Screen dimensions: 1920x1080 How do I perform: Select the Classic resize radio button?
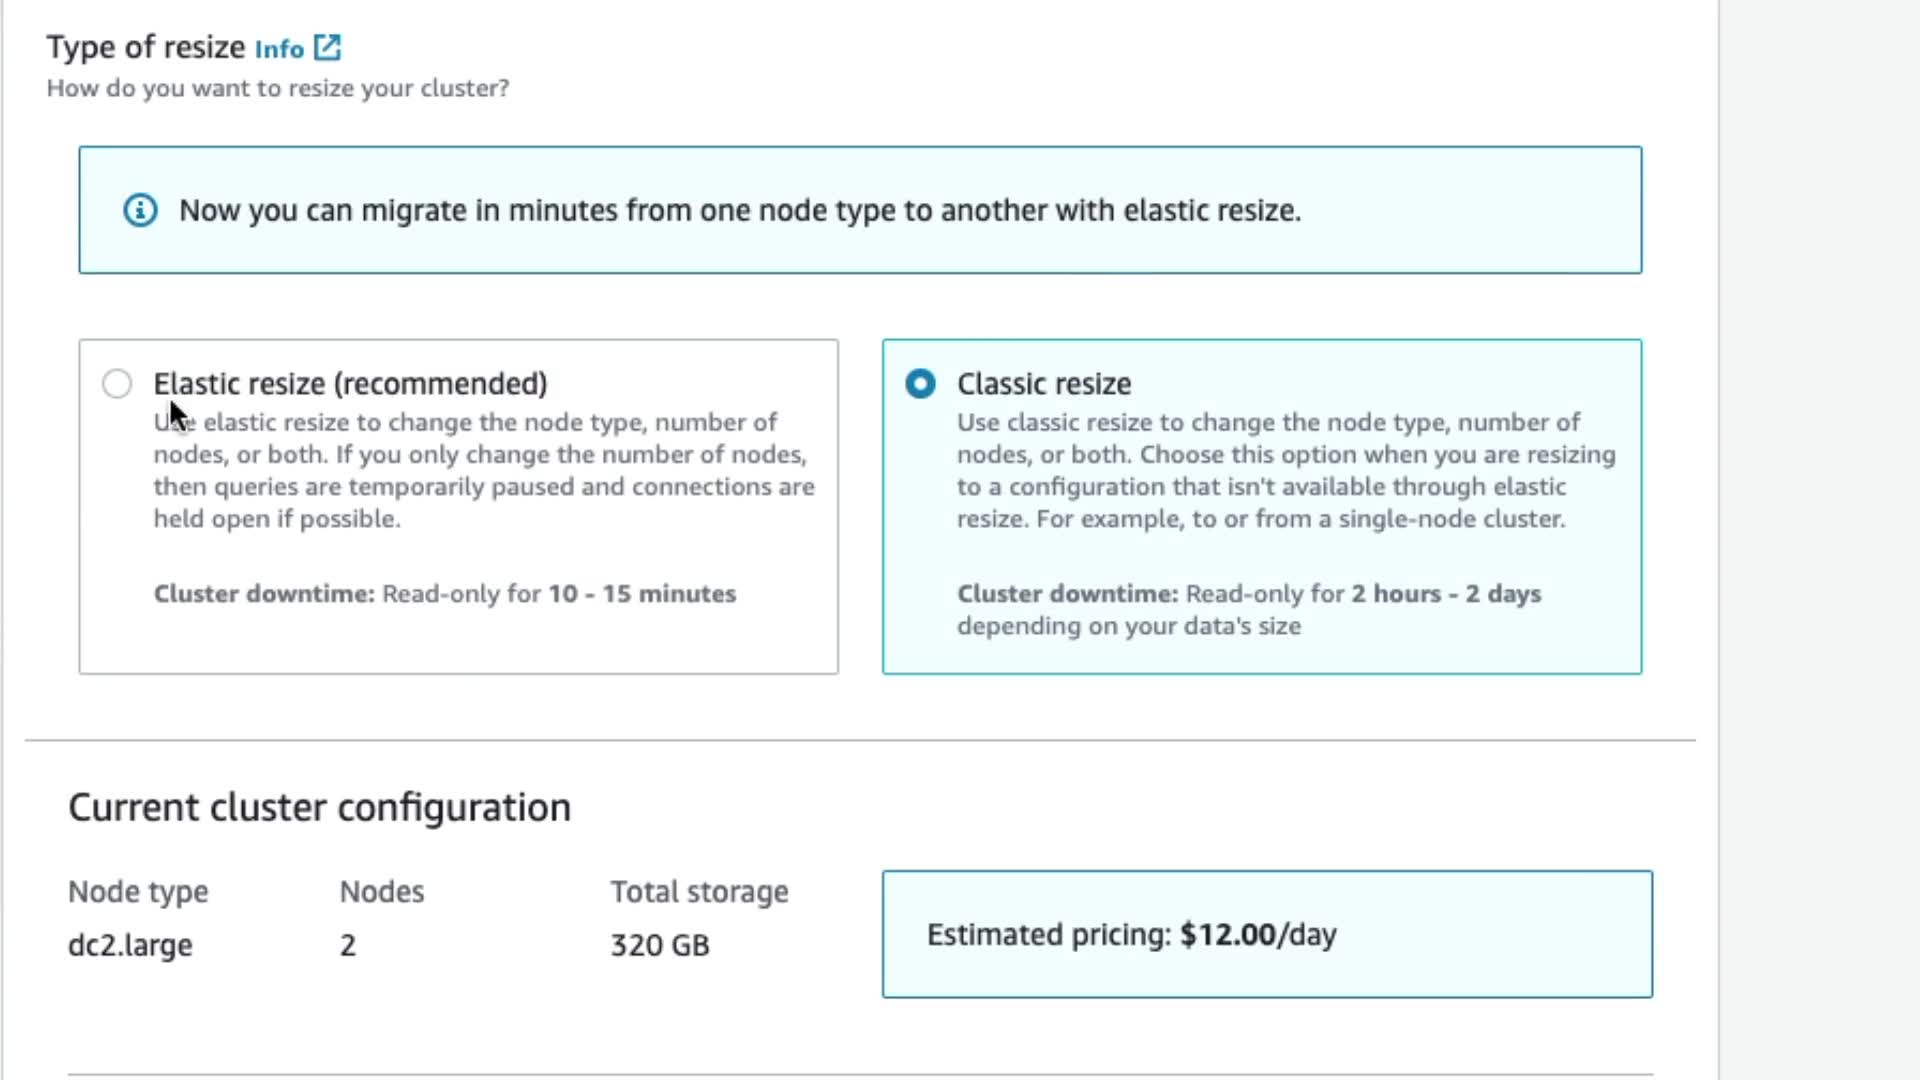pyautogui.click(x=920, y=384)
